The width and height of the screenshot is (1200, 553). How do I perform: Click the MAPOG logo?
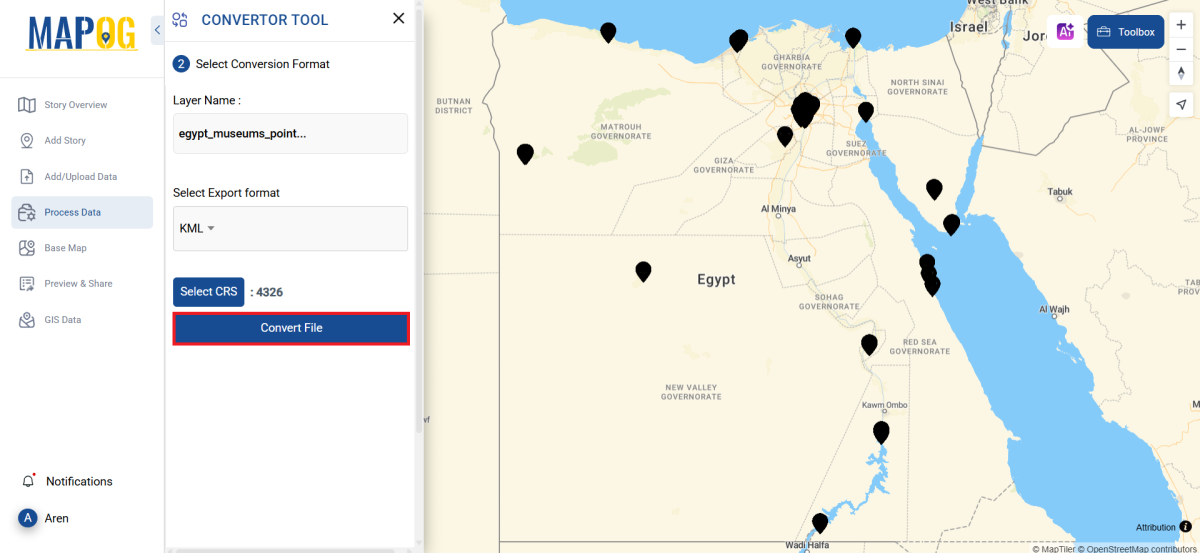82,34
